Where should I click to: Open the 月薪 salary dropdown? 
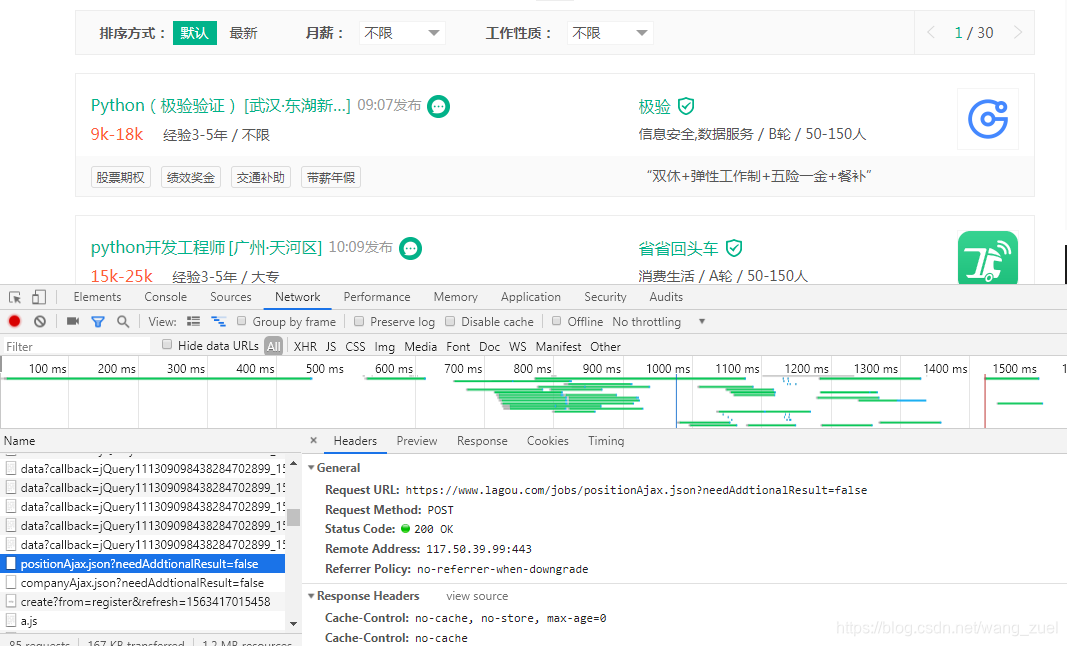click(402, 33)
